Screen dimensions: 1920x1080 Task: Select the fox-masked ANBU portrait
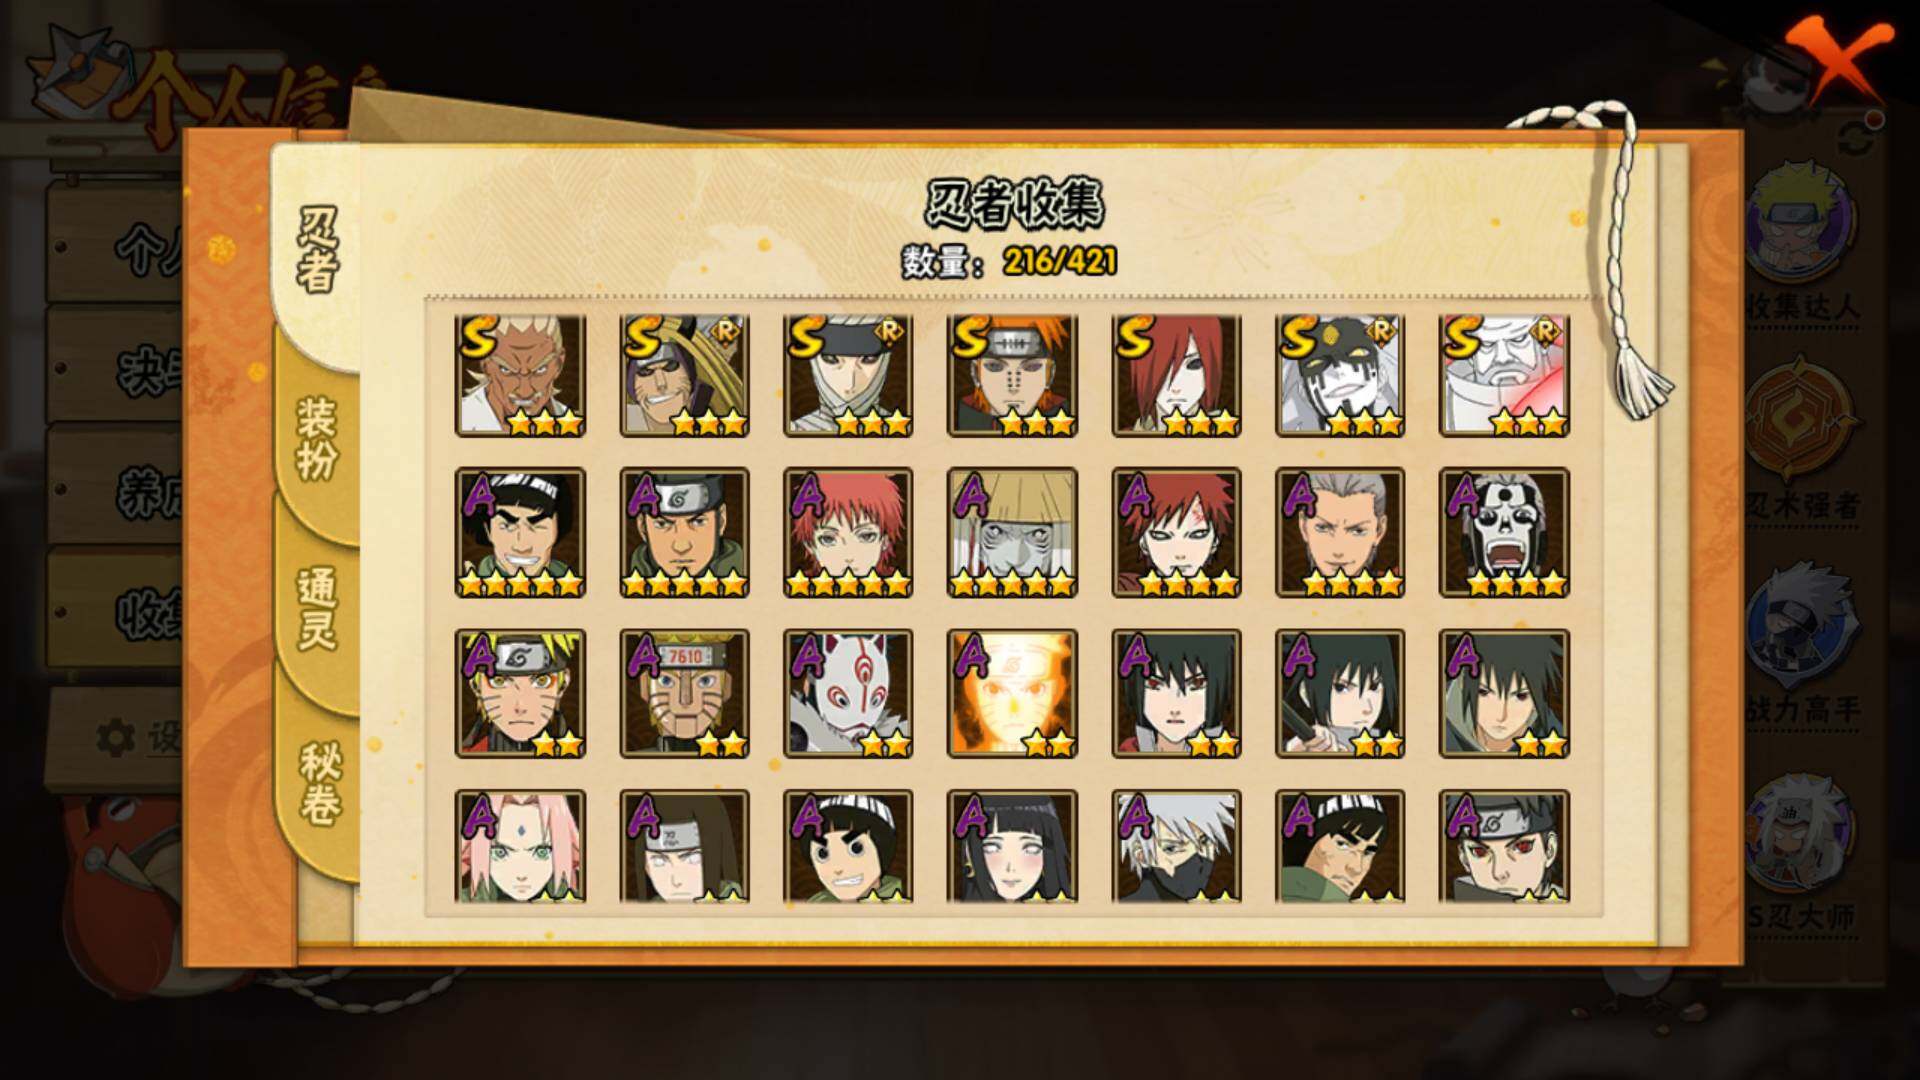coord(848,693)
